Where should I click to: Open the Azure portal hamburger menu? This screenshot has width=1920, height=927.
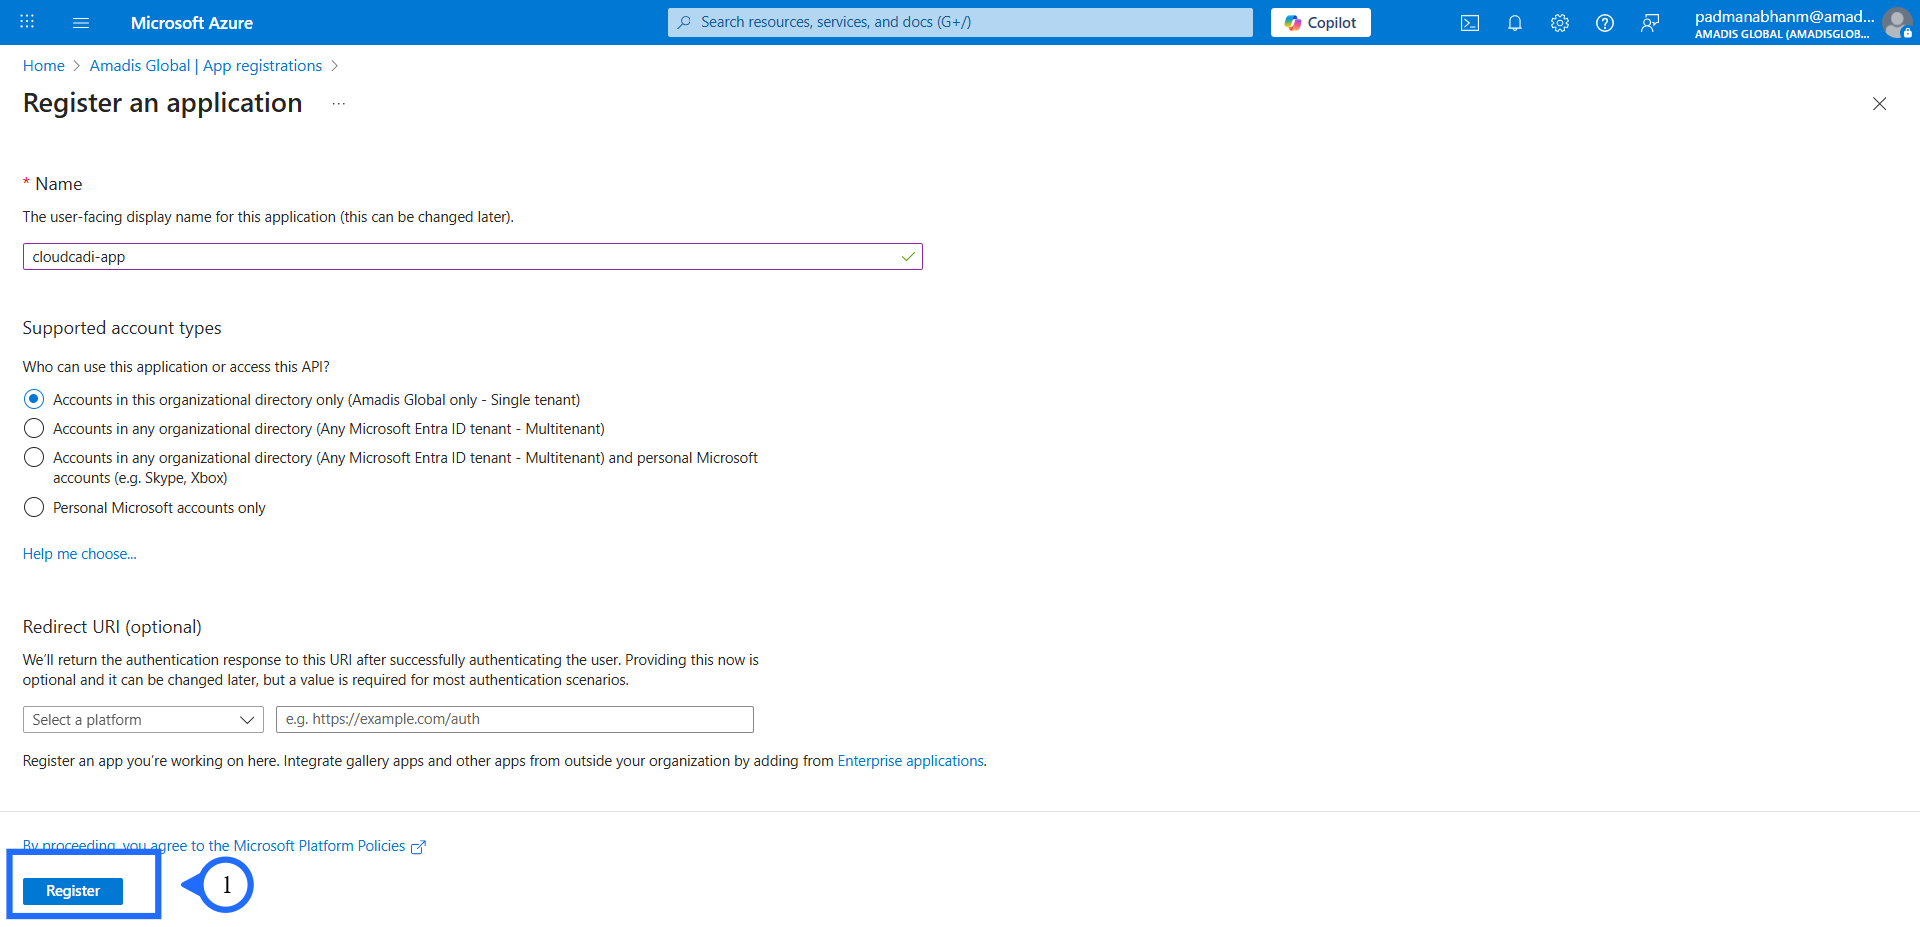click(81, 22)
